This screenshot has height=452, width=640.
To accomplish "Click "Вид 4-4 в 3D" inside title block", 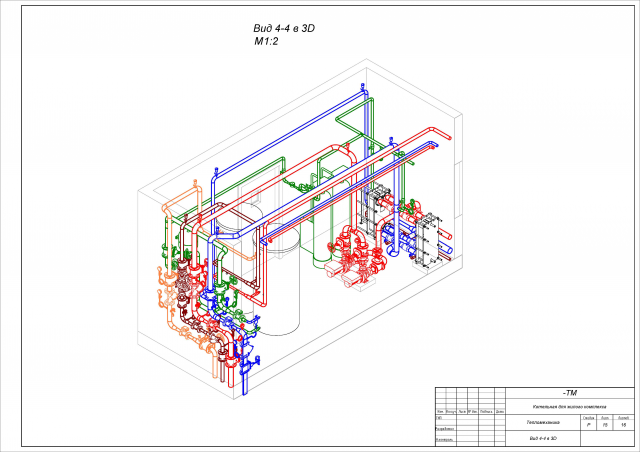I will (543, 438).
